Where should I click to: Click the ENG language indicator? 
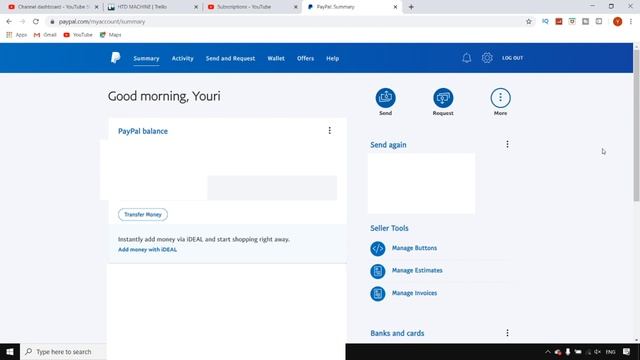(x=610, y=352)
